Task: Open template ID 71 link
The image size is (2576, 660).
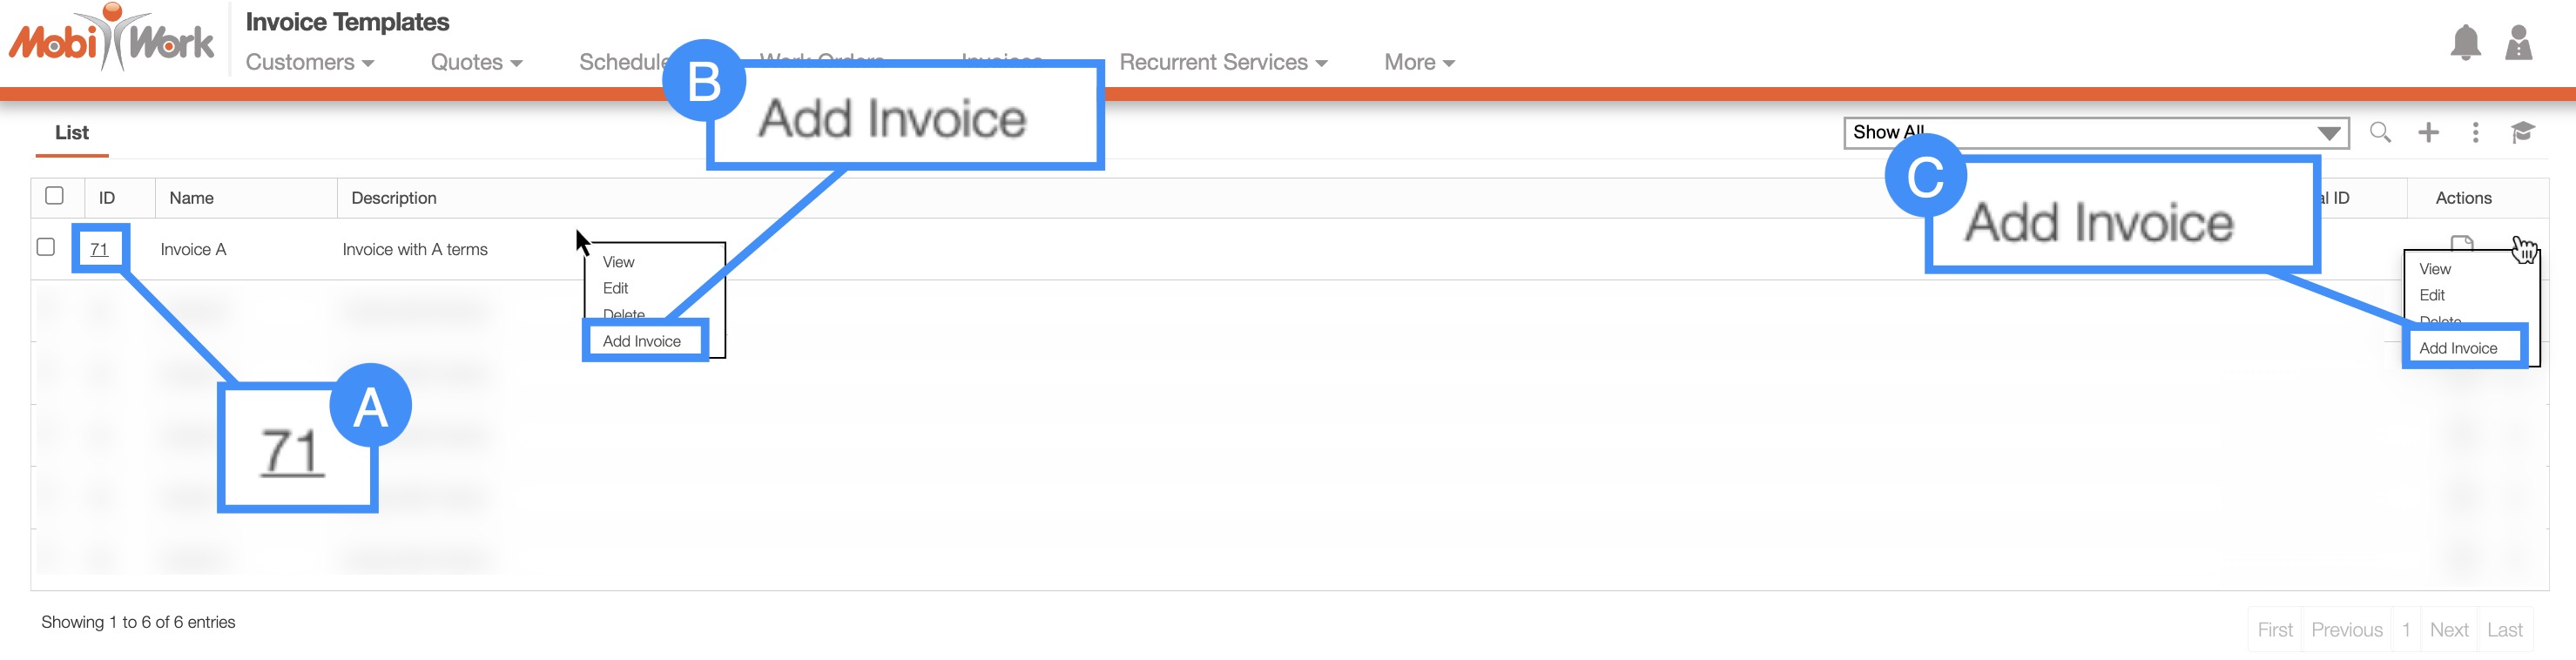Action: click(99, 249)
